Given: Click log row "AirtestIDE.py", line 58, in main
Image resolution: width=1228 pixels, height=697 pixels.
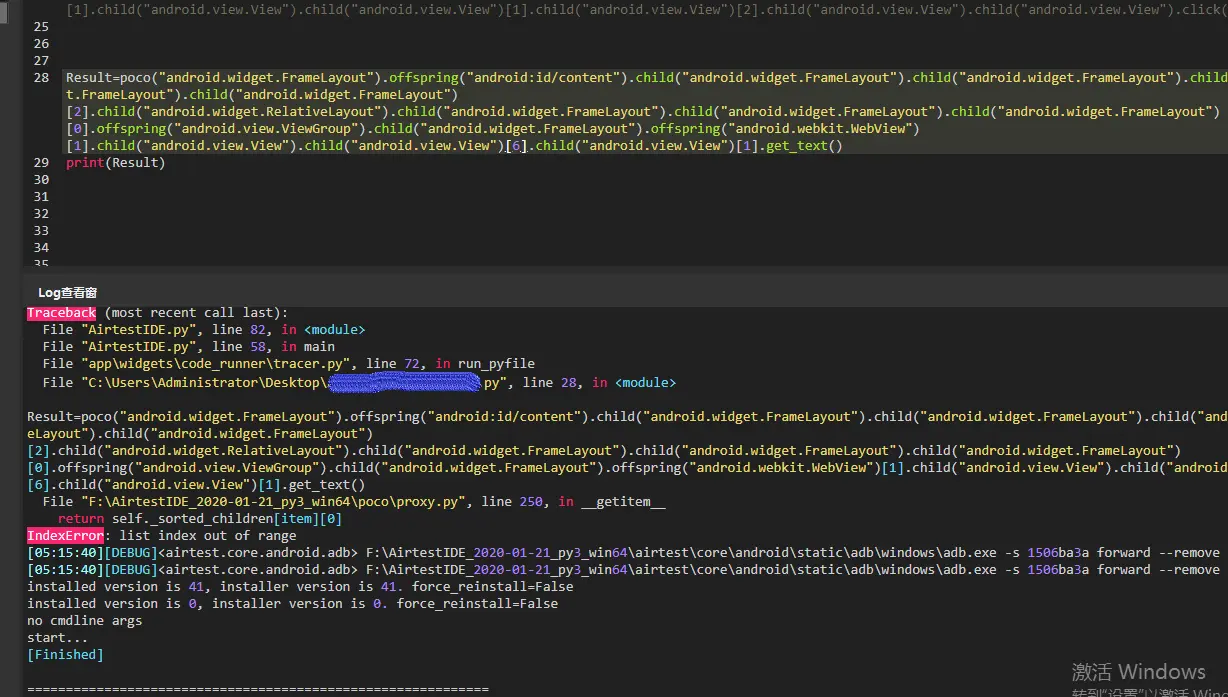Looking at the screenshot, I should [189, 347].
